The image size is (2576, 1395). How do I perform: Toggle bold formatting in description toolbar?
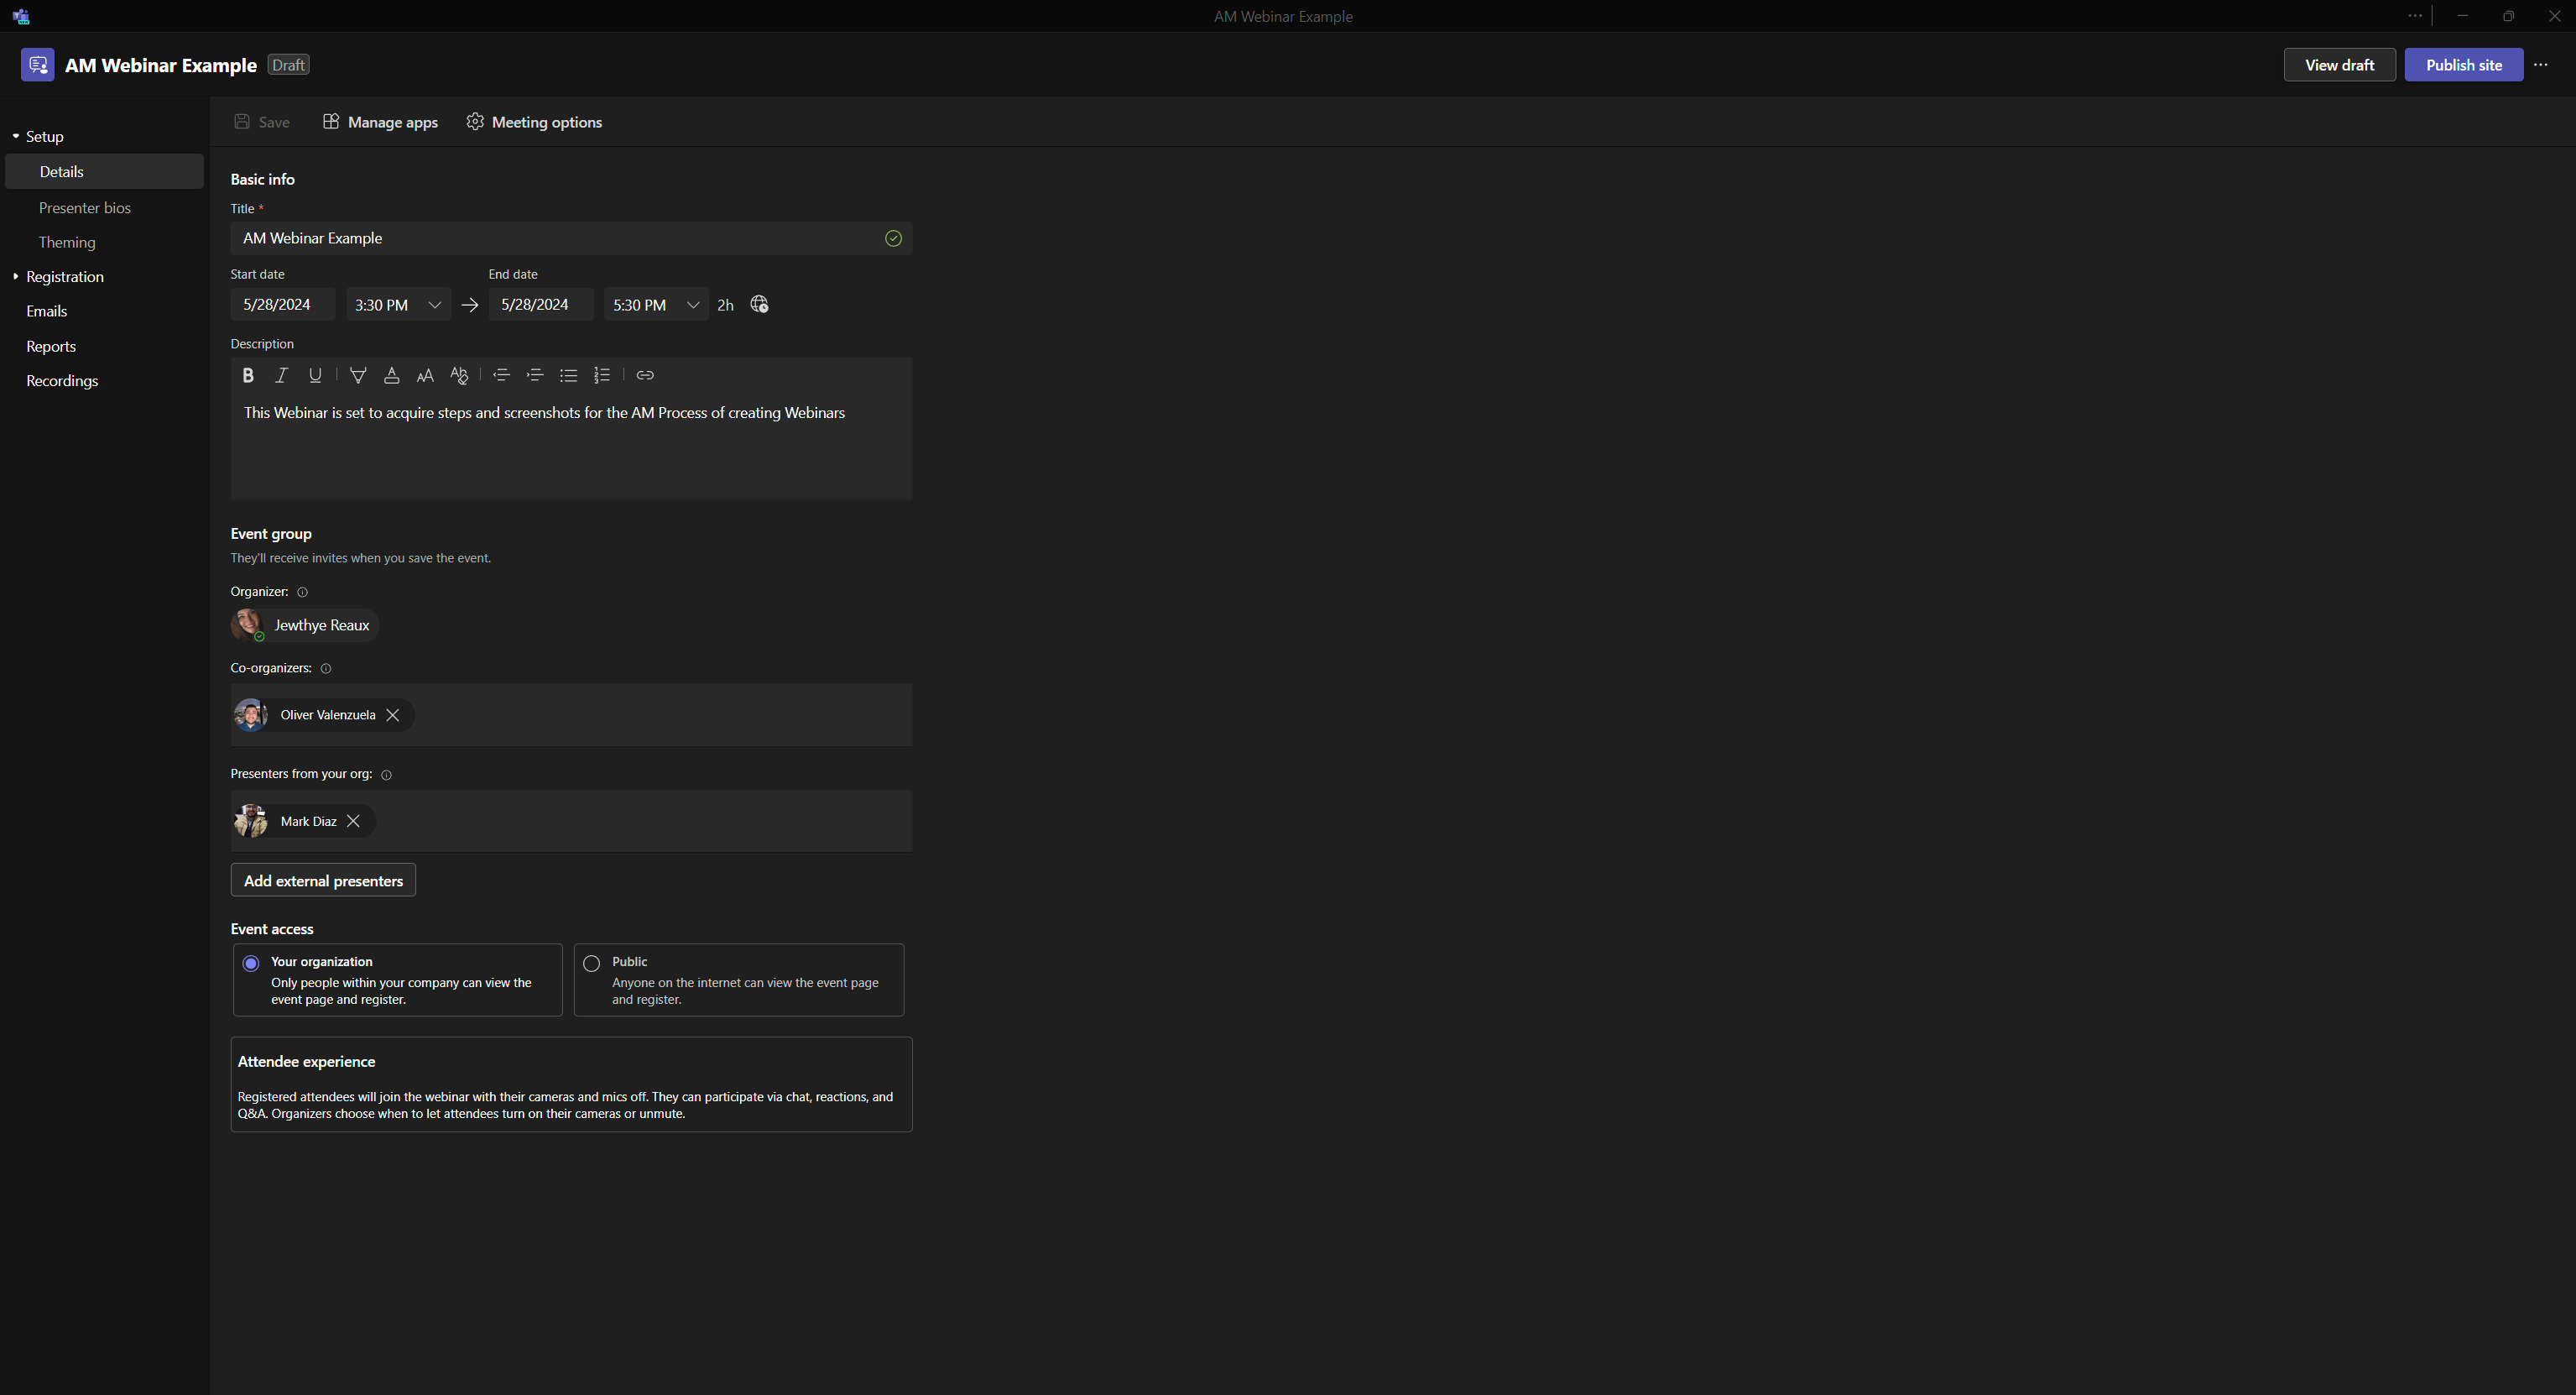coord(248,375)
